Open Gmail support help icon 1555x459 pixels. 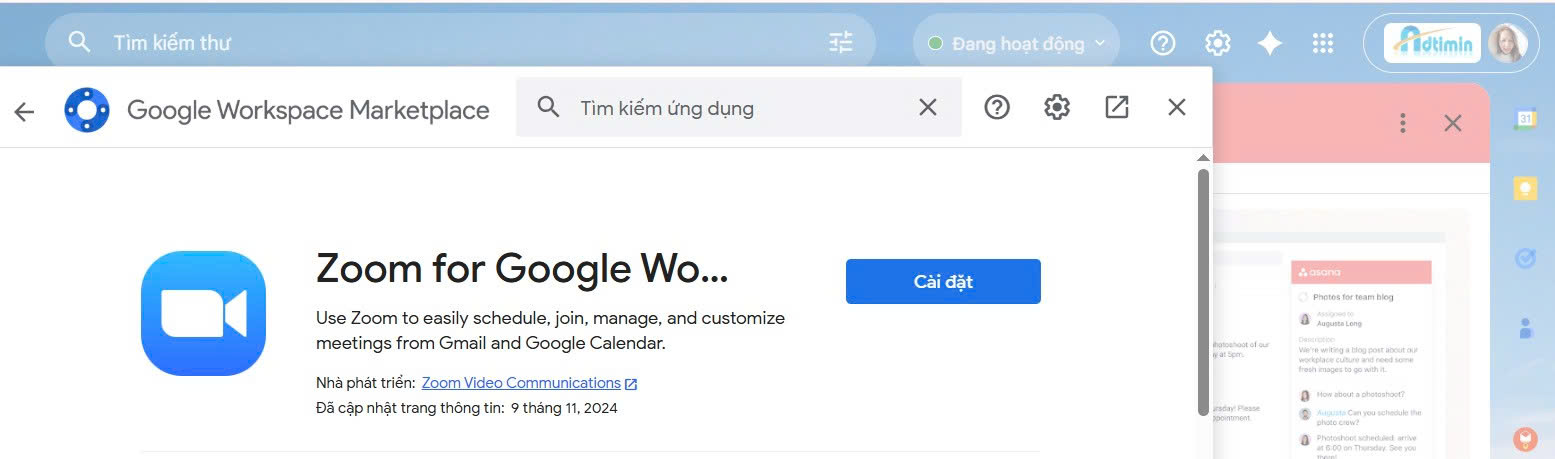1162,44
